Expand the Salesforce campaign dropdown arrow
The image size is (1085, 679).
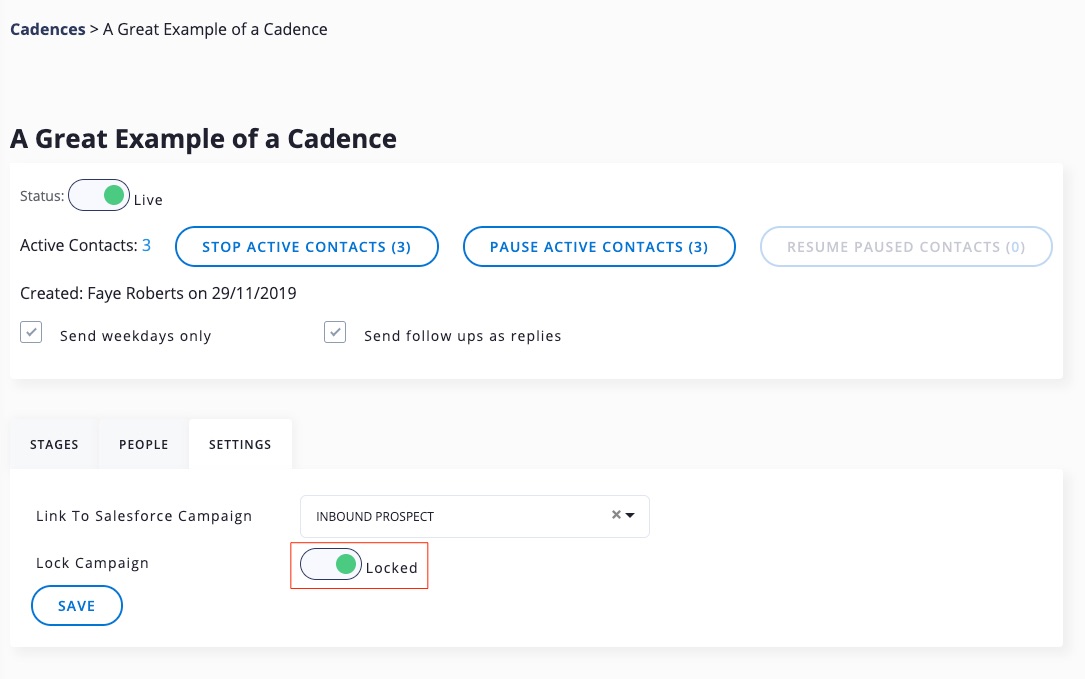631,516
